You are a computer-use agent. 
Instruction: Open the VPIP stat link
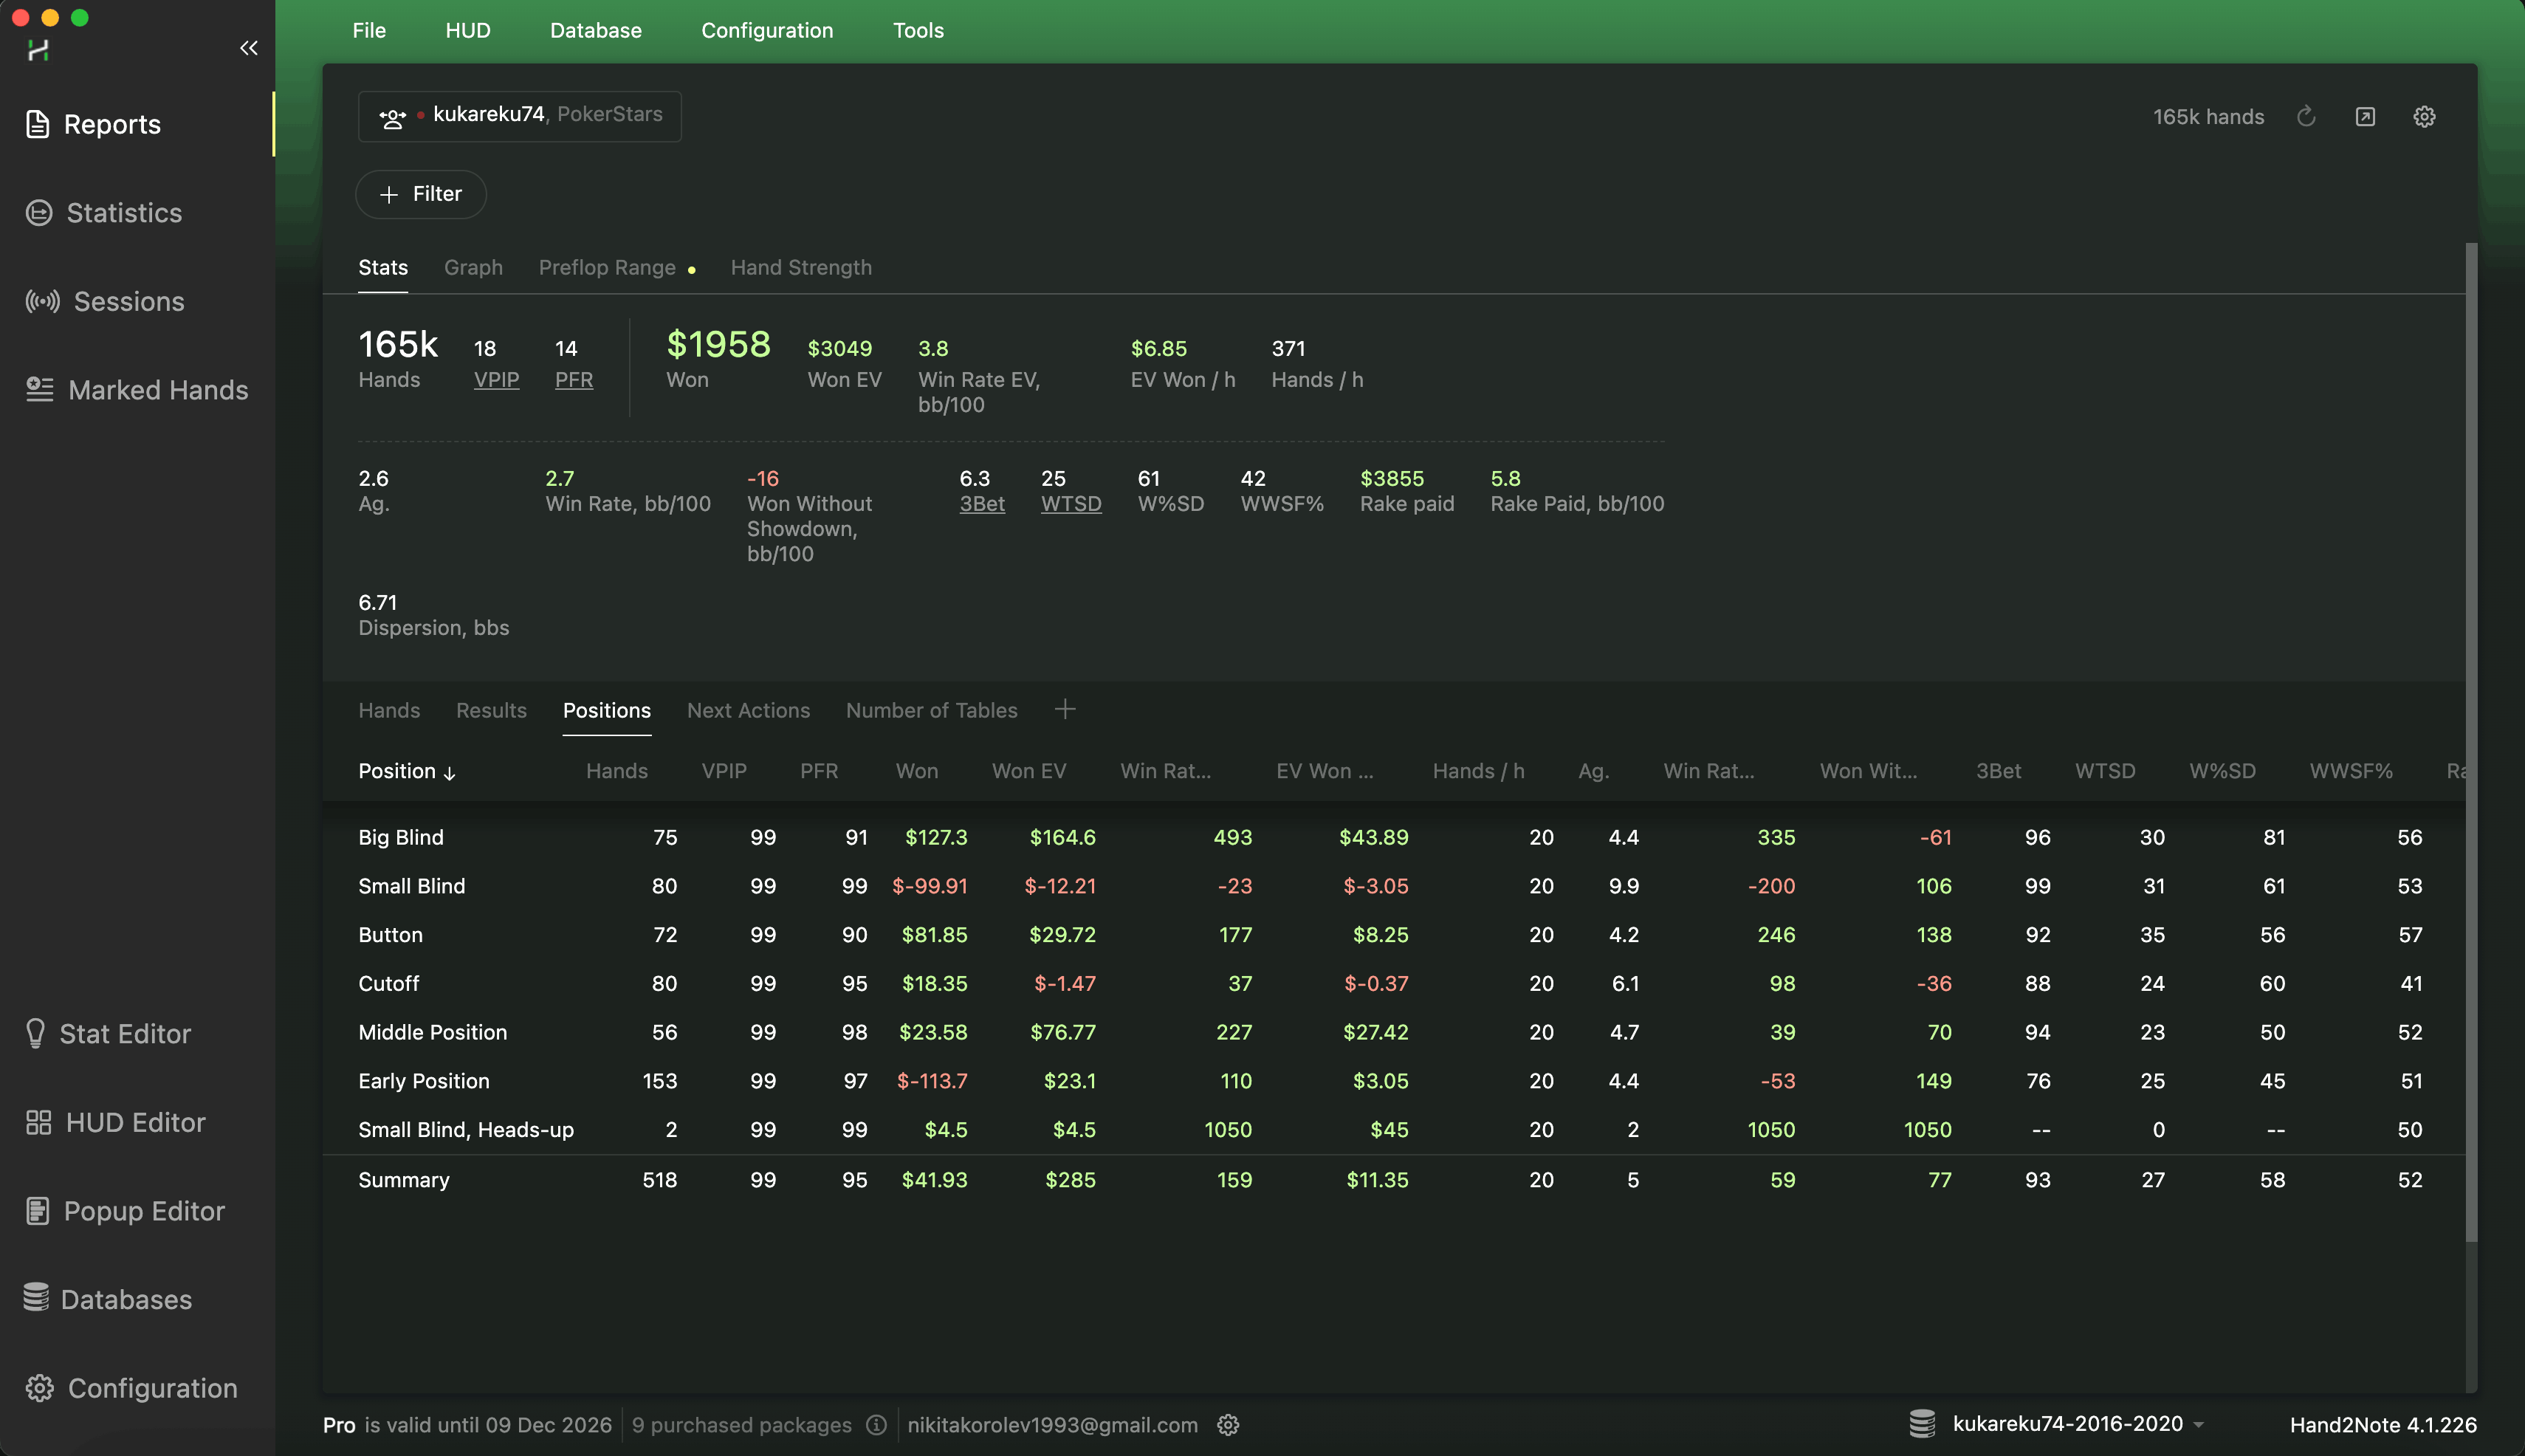tap(497, 380)
